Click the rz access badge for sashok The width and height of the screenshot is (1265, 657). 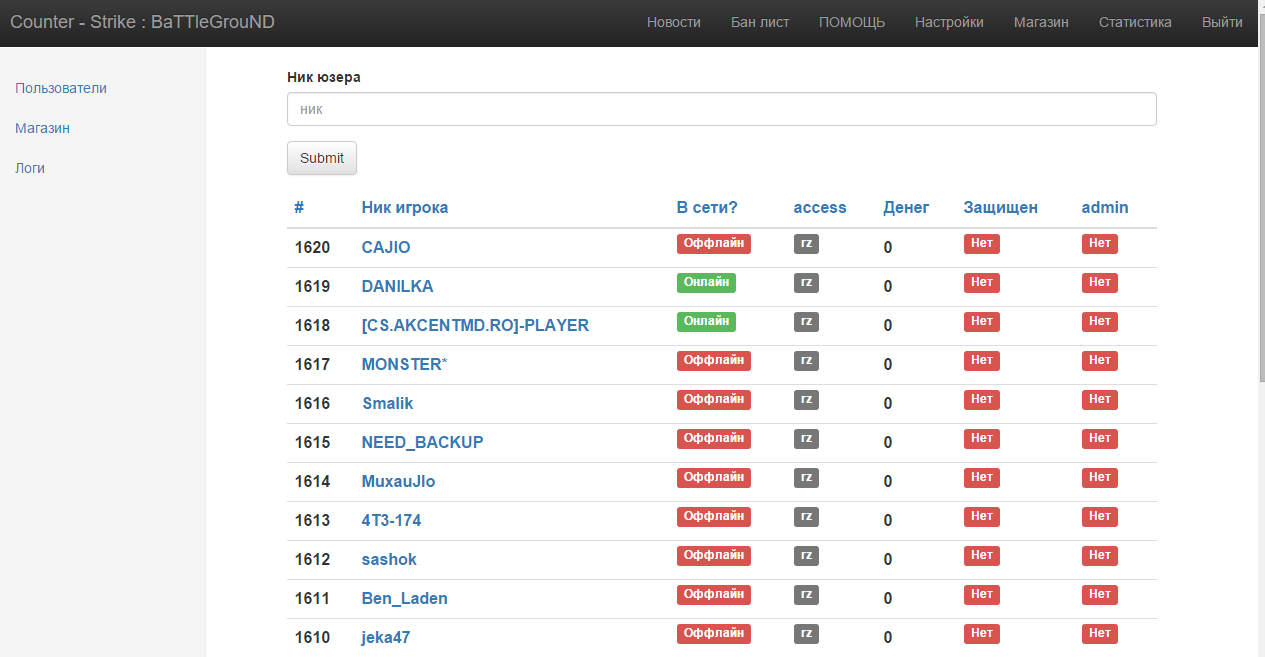pyautogui.click(x=806, y=555)
